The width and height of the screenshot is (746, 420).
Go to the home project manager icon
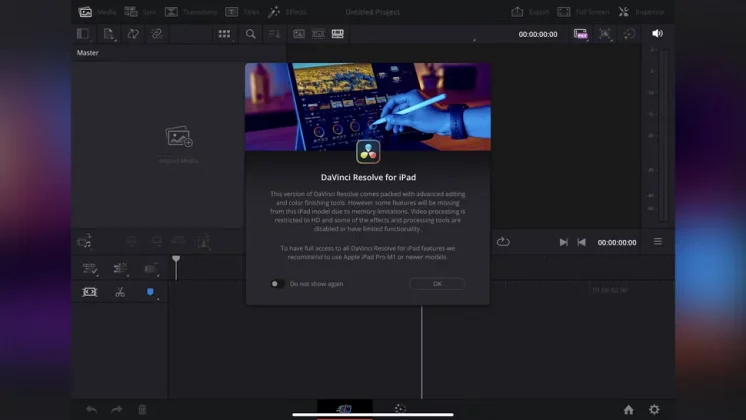click(x=628, y=409)
